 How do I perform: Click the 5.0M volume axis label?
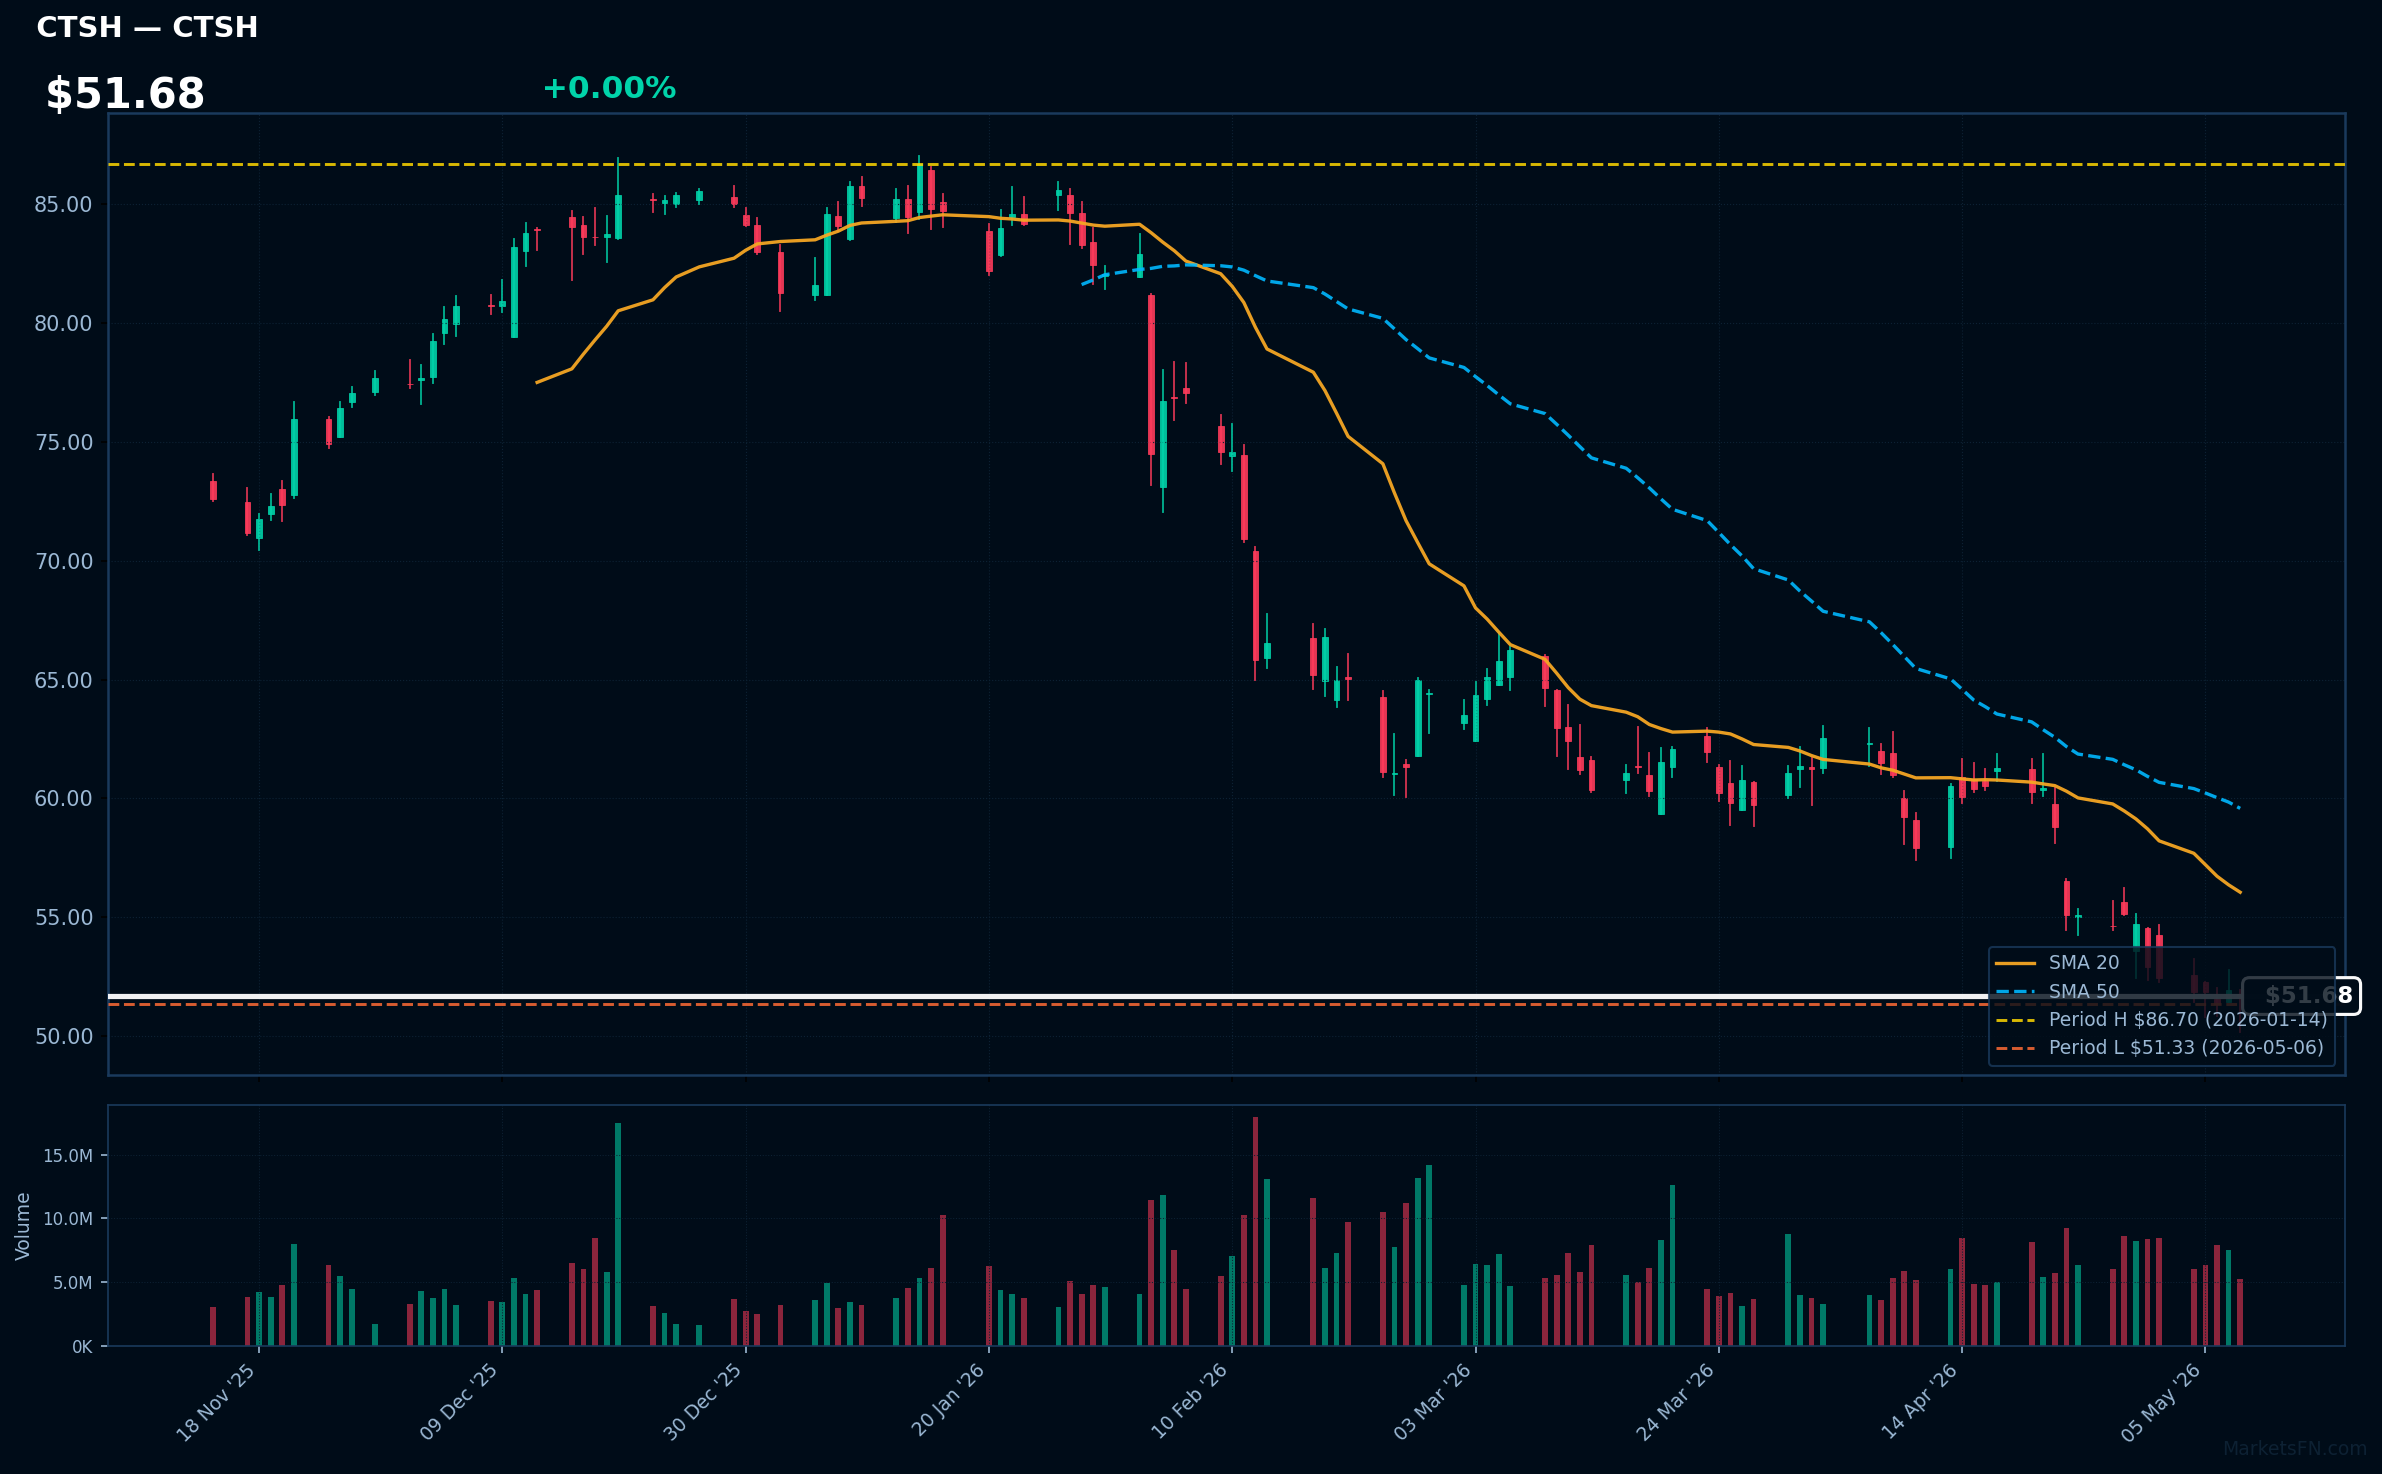click(x=72, y=1283)
